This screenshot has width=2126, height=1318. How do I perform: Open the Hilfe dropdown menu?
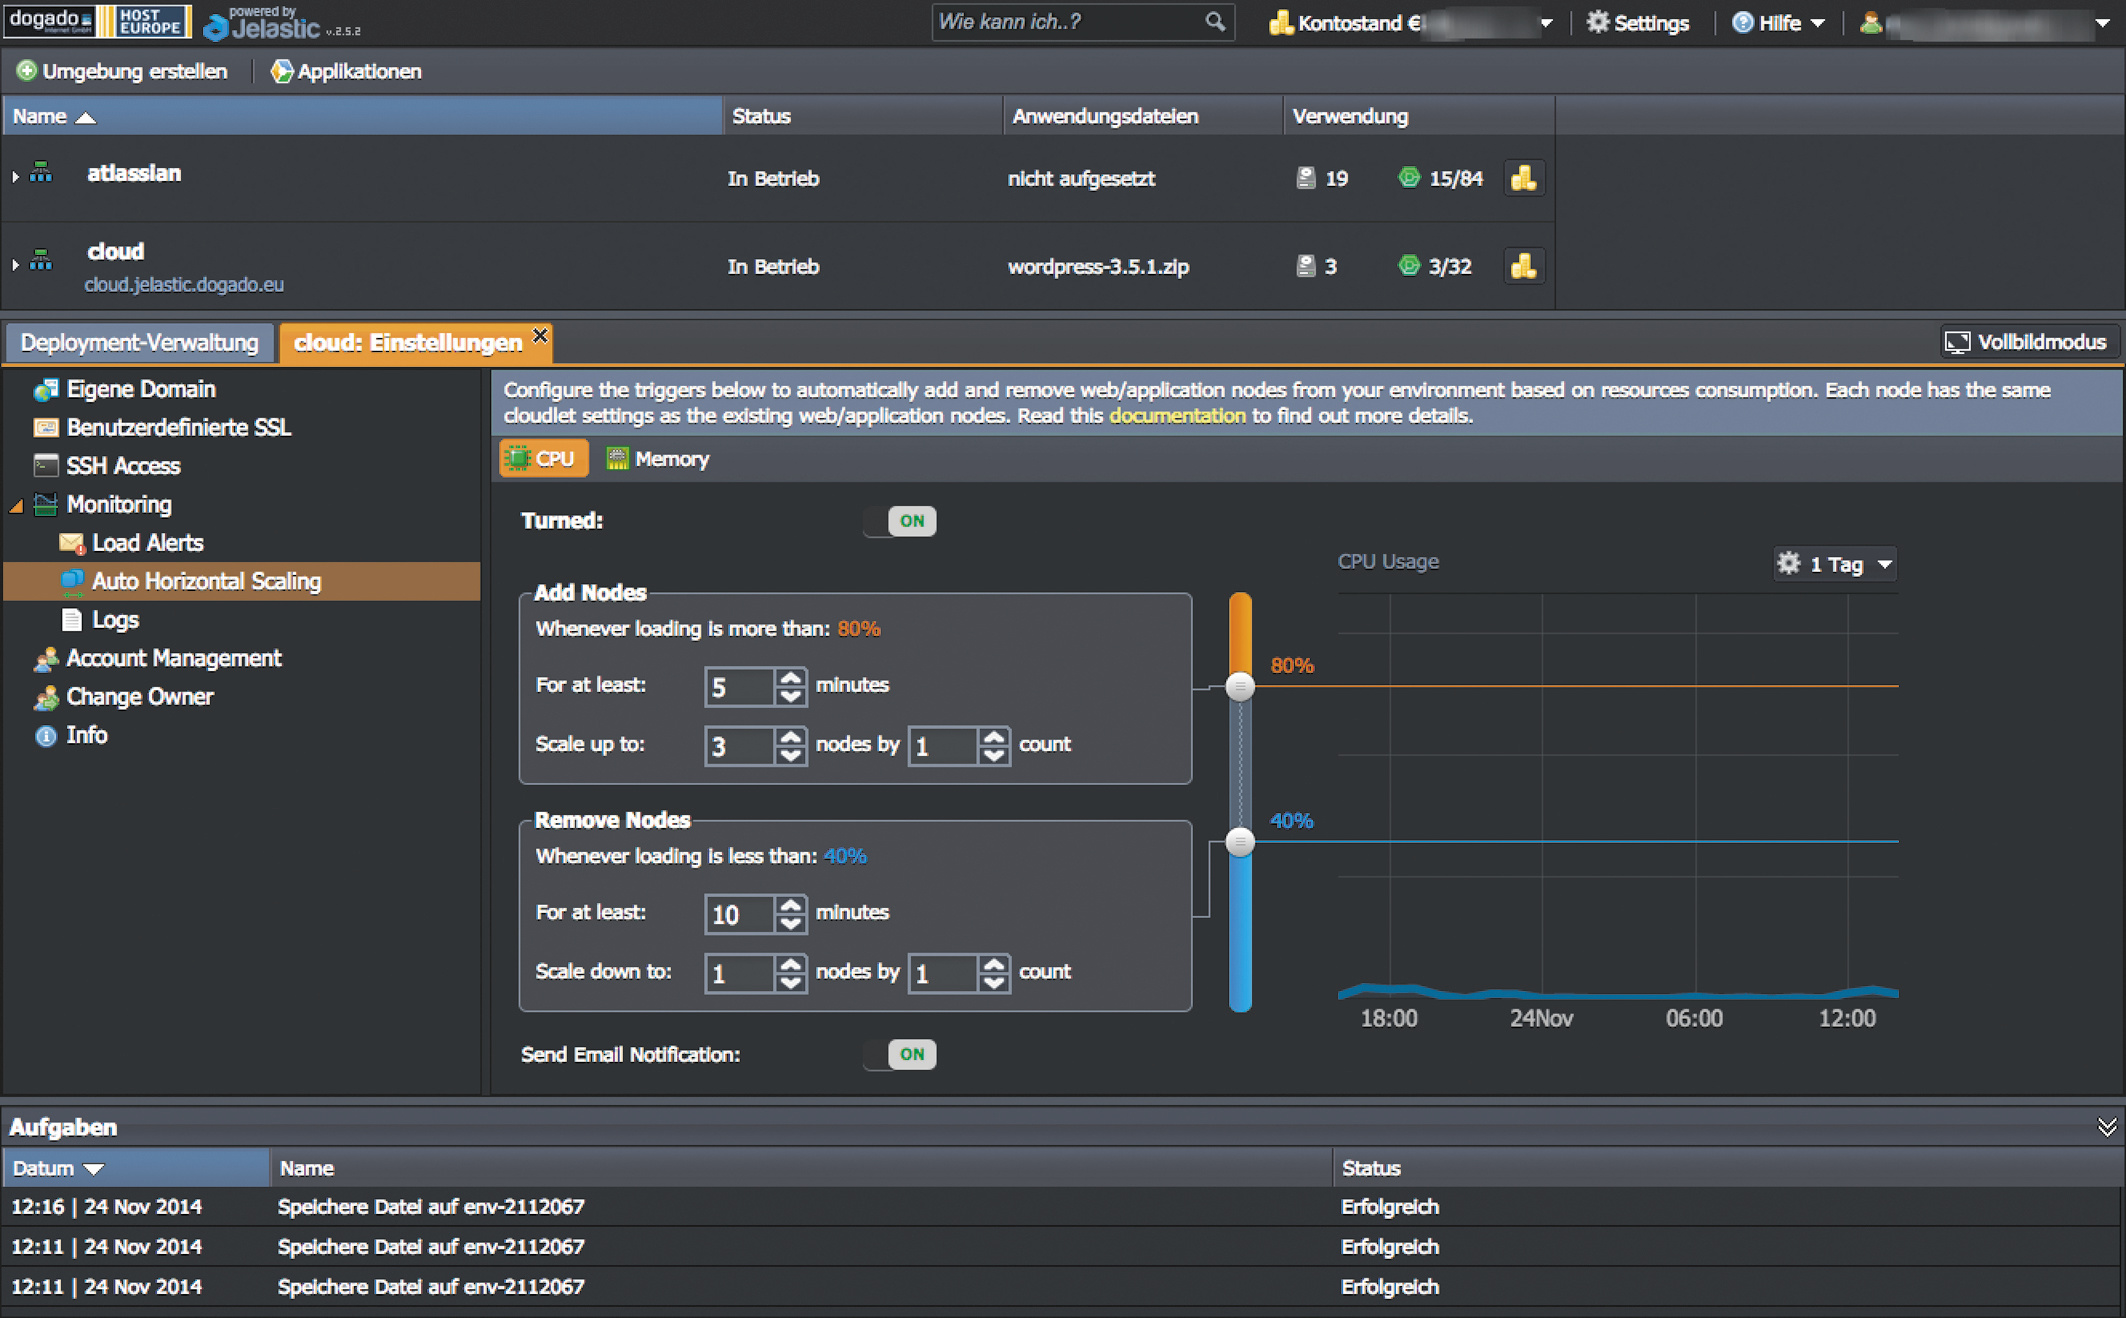coord(1780,23)
